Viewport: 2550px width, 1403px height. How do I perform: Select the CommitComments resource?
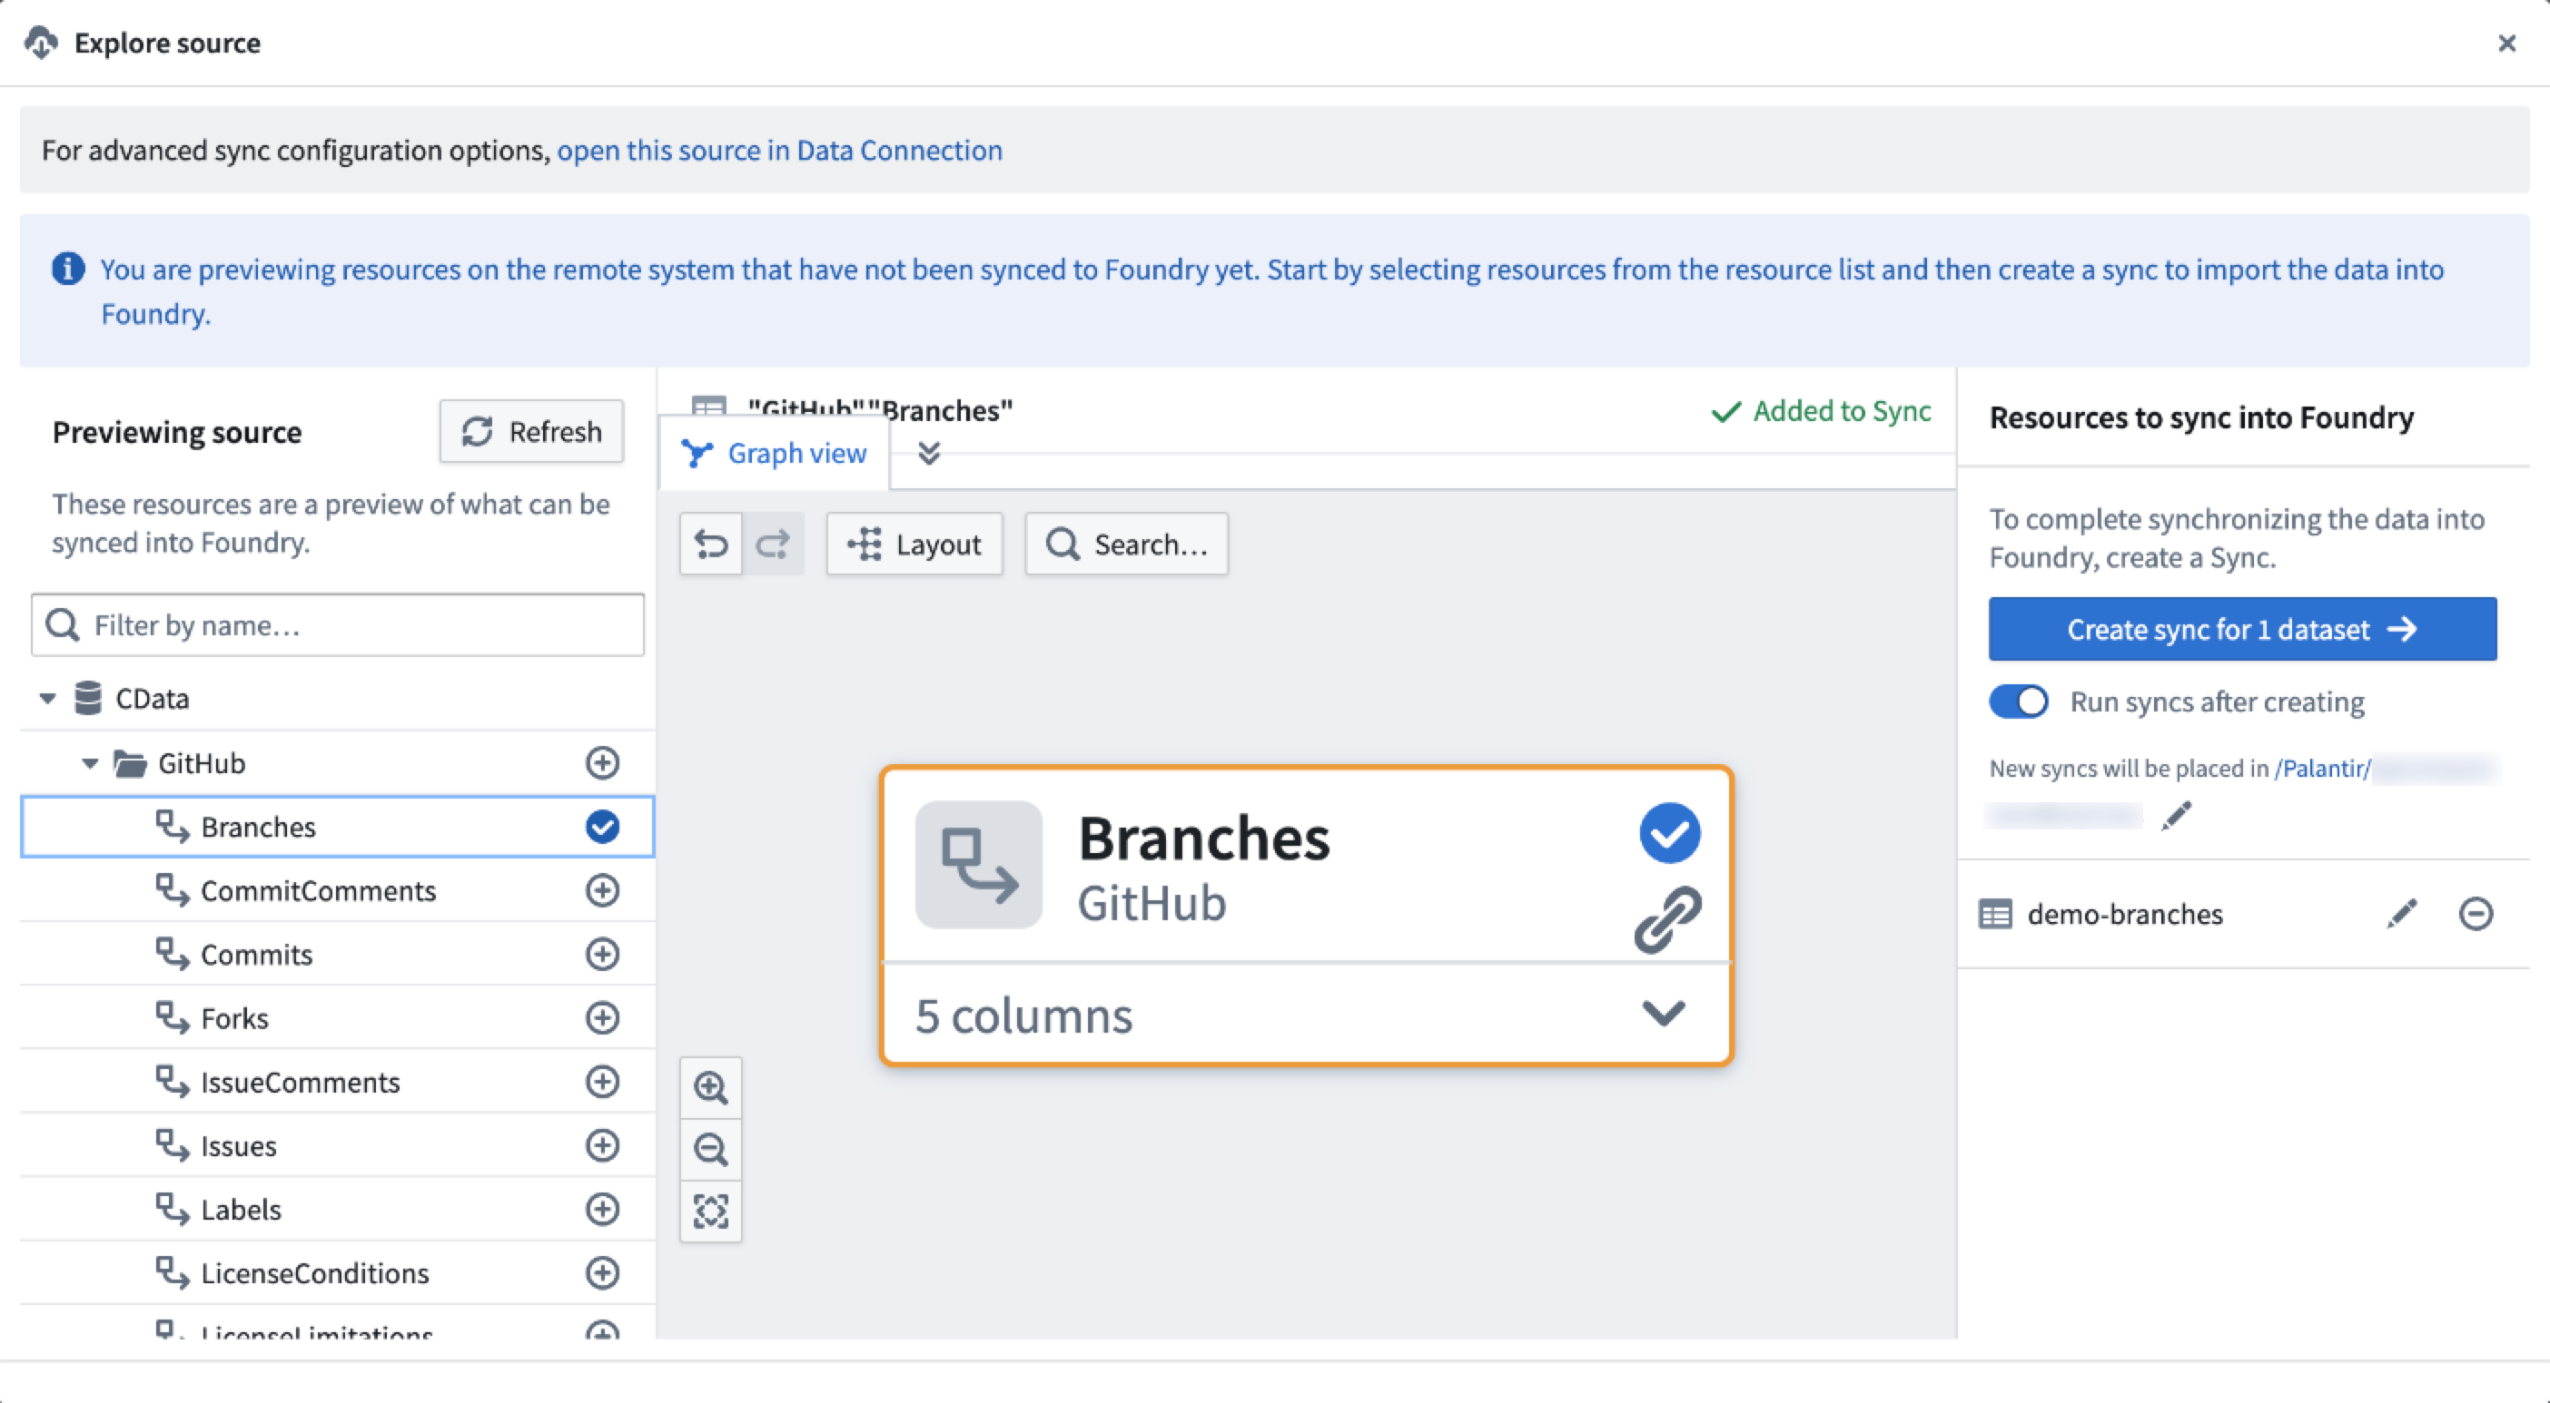pos(318,890)
